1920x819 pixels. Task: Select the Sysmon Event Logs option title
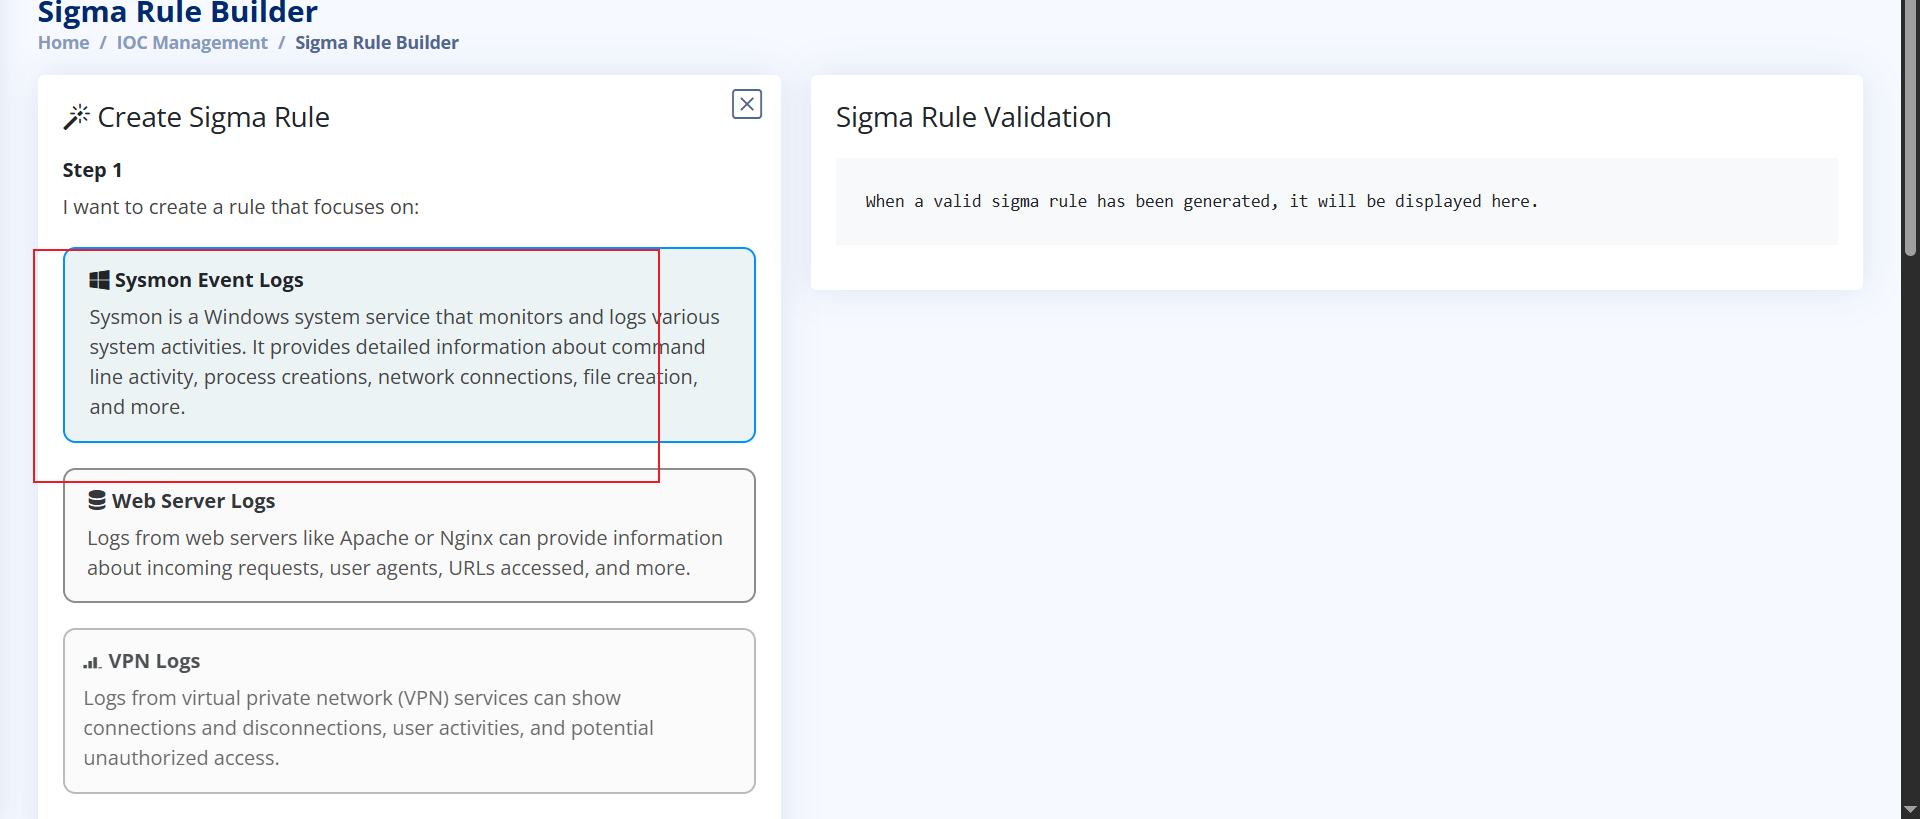208,280
